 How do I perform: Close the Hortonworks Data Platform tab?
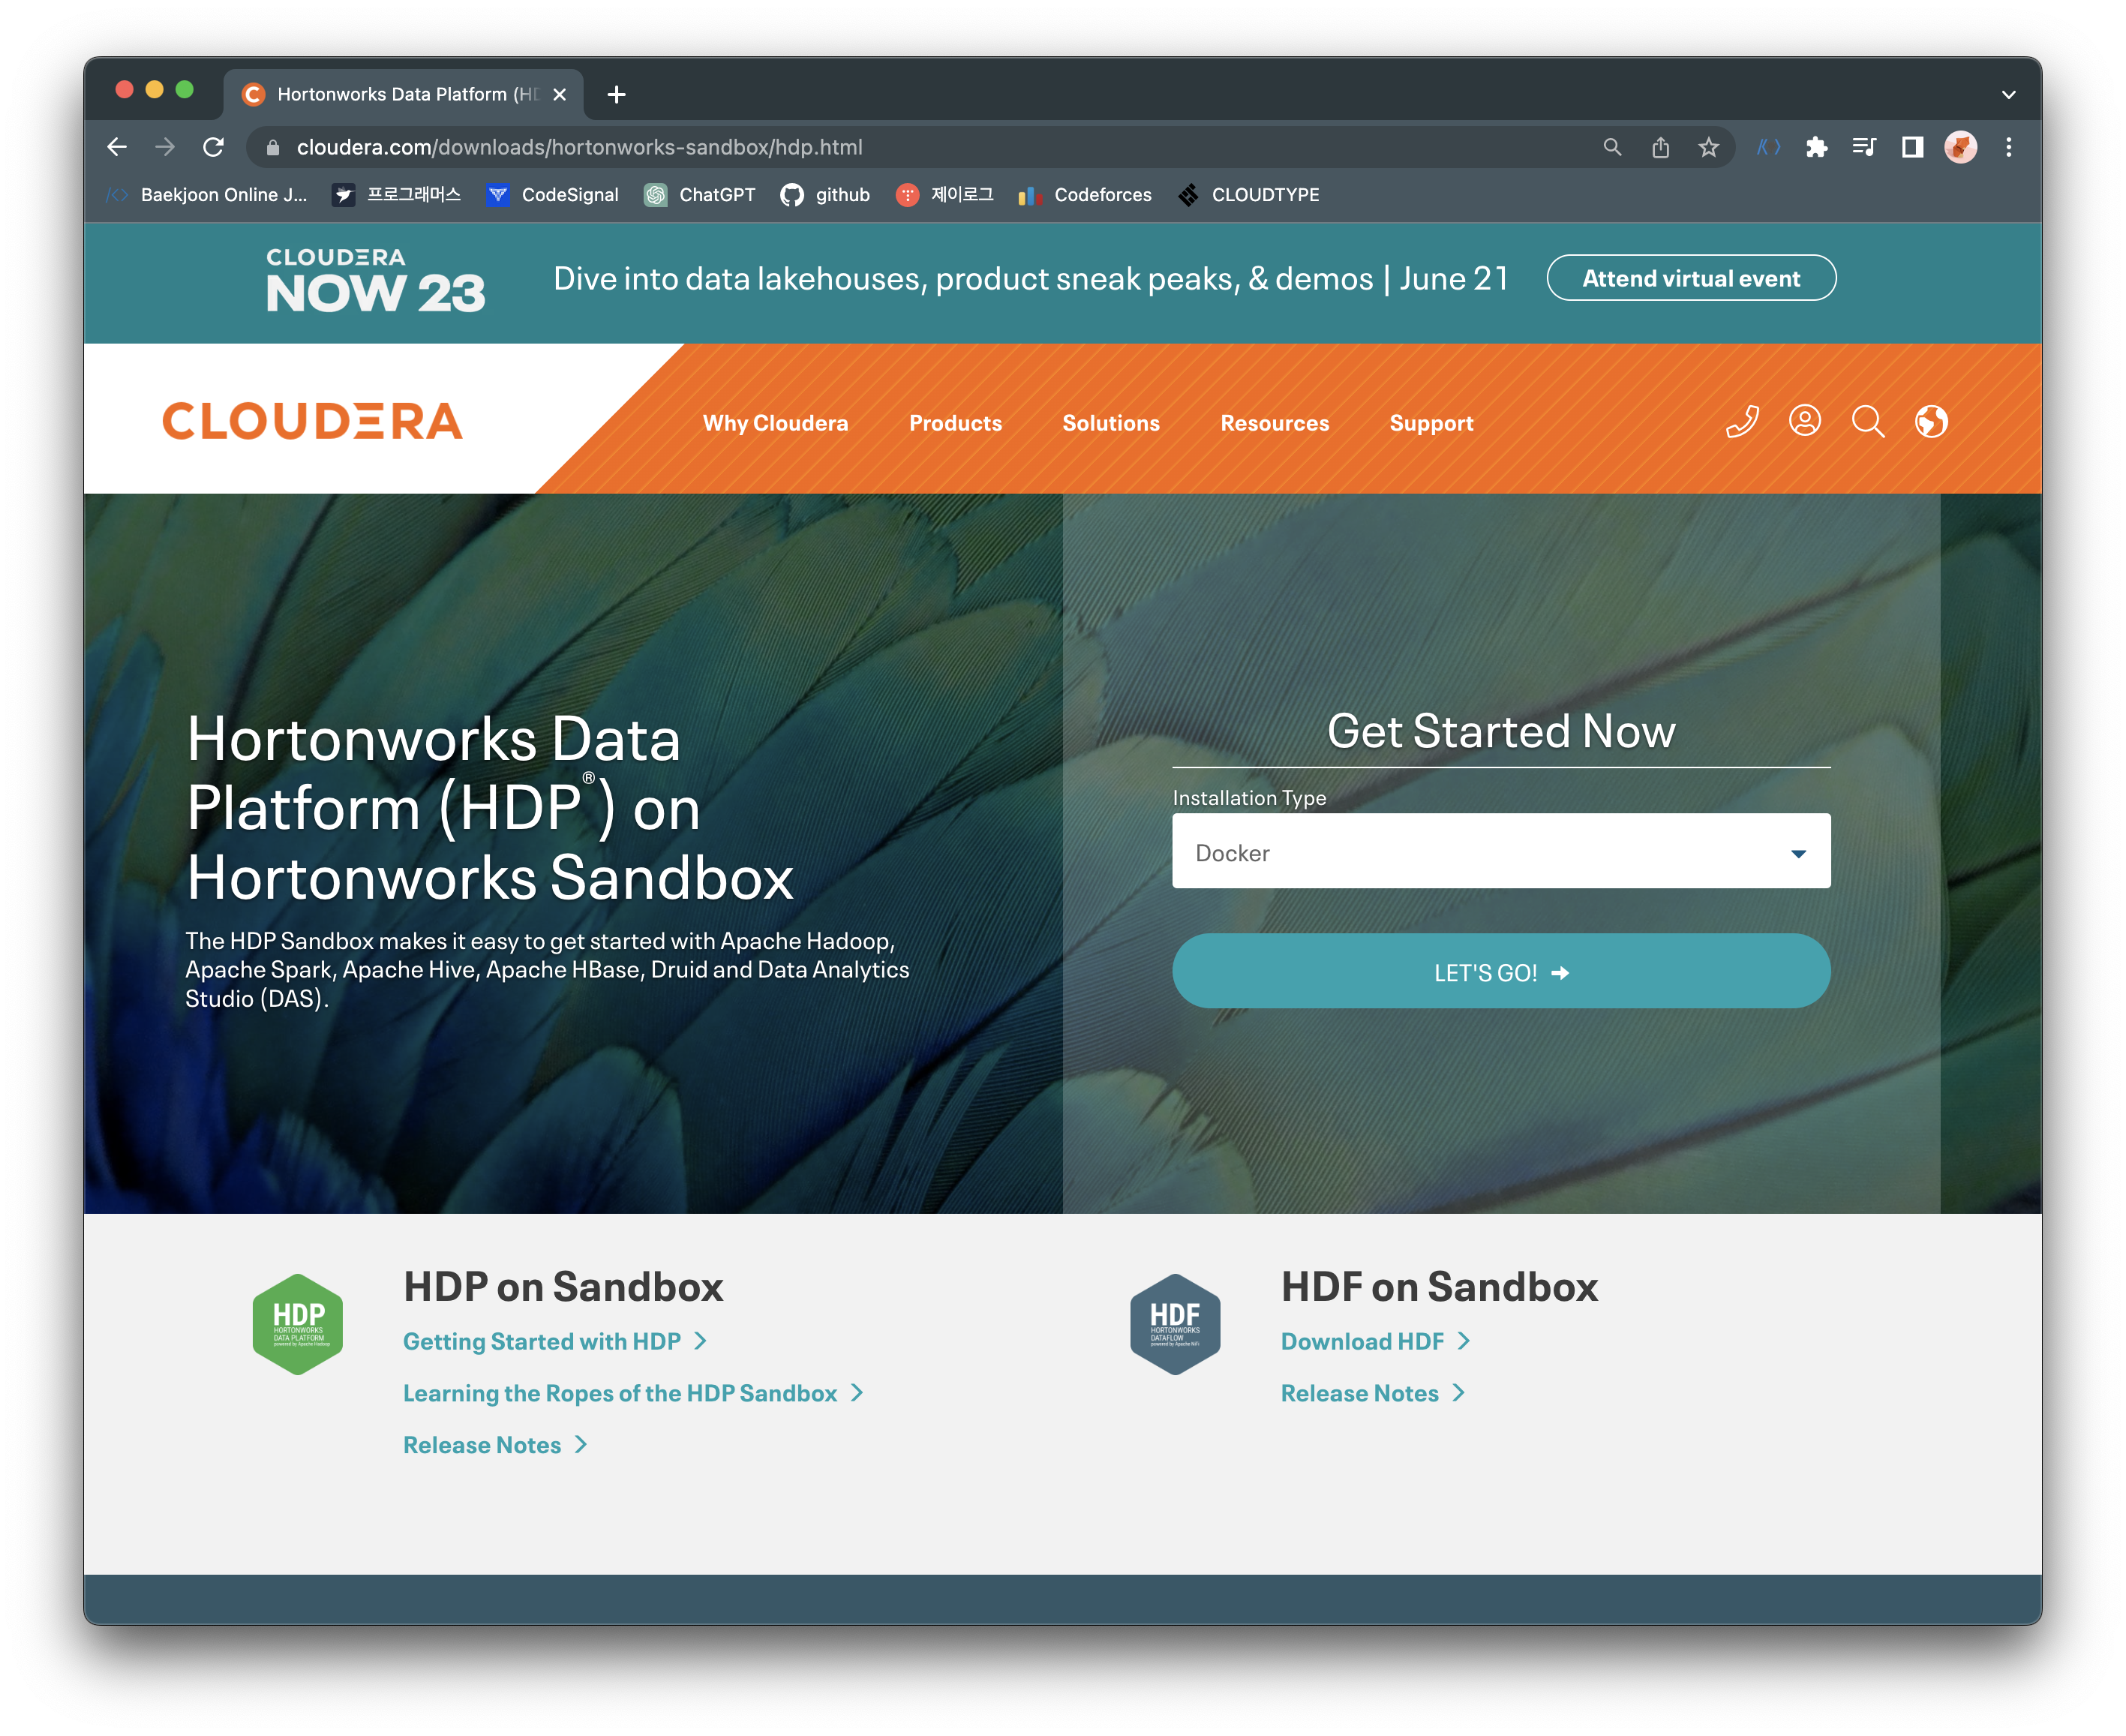coord(560,94)
